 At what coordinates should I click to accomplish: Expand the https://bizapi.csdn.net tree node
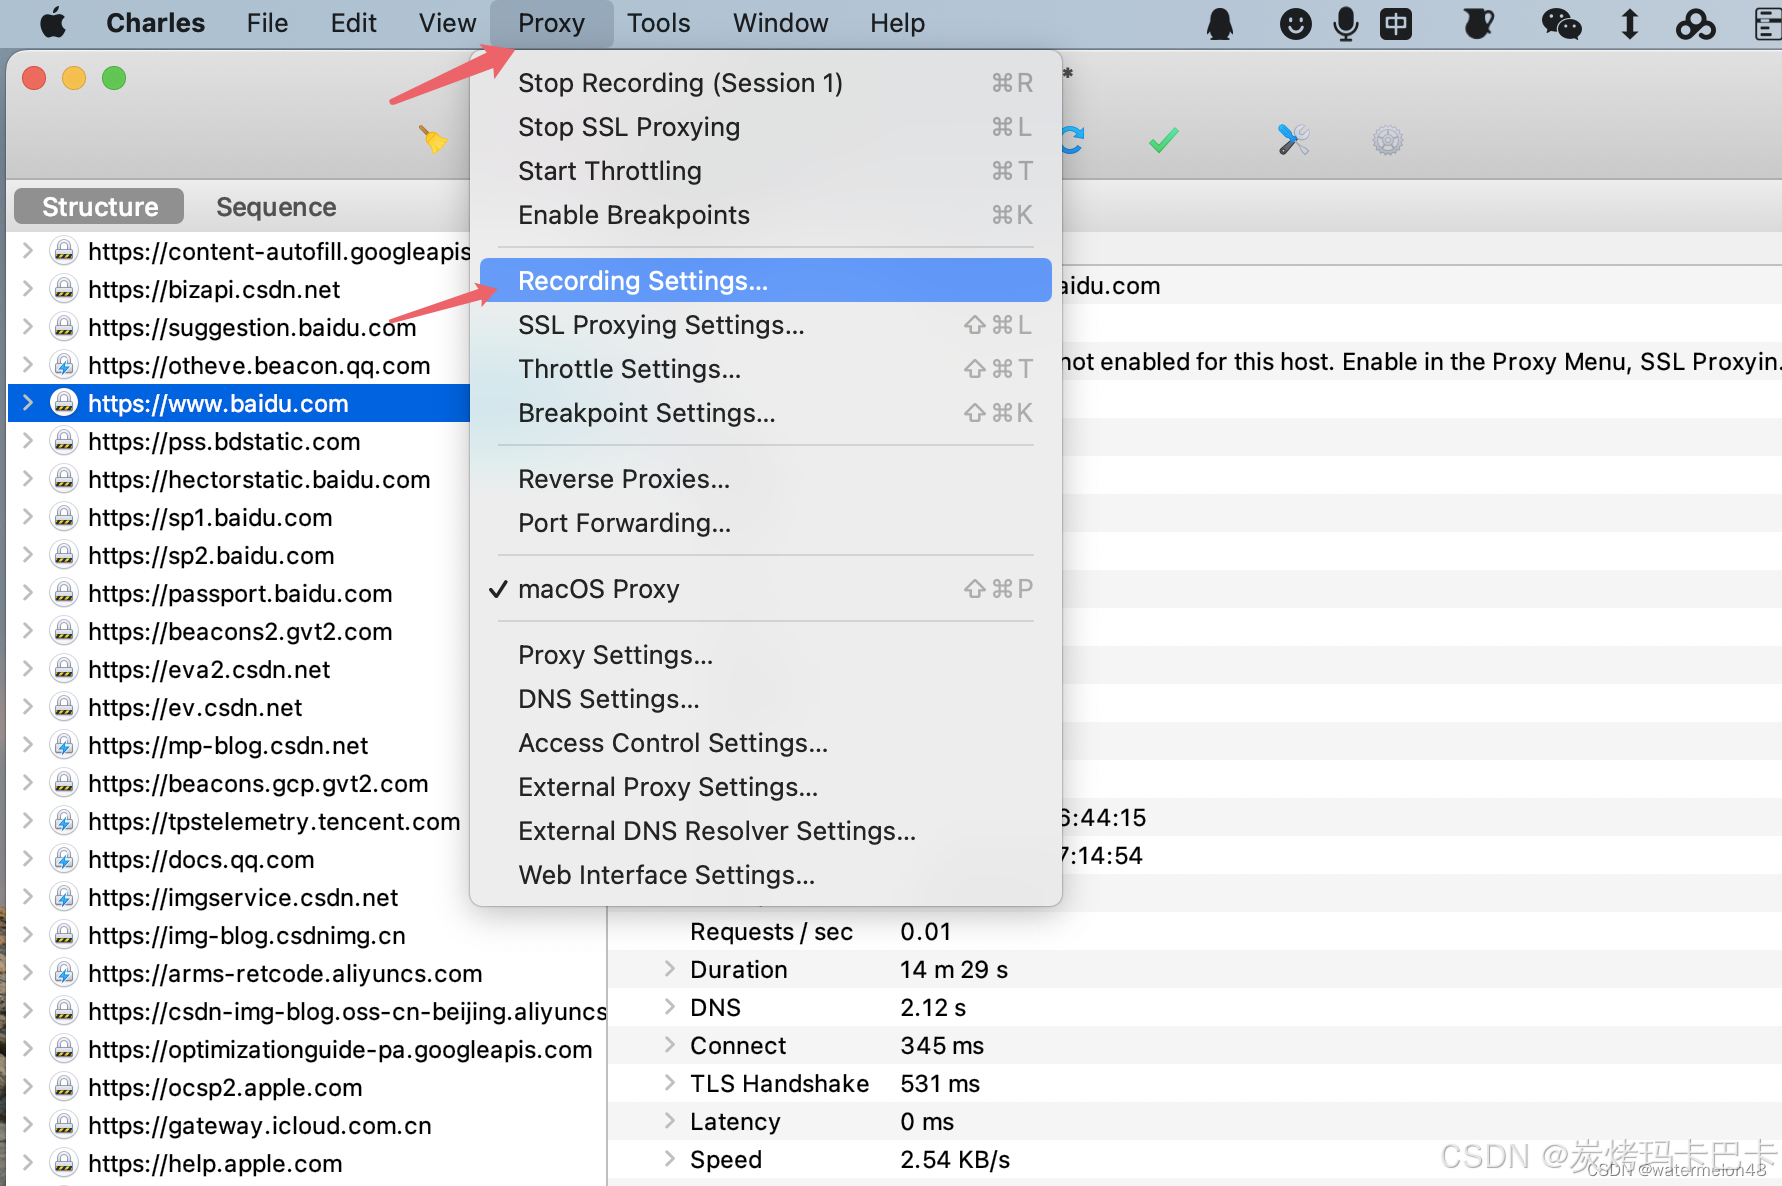click(x=28, y=289)
